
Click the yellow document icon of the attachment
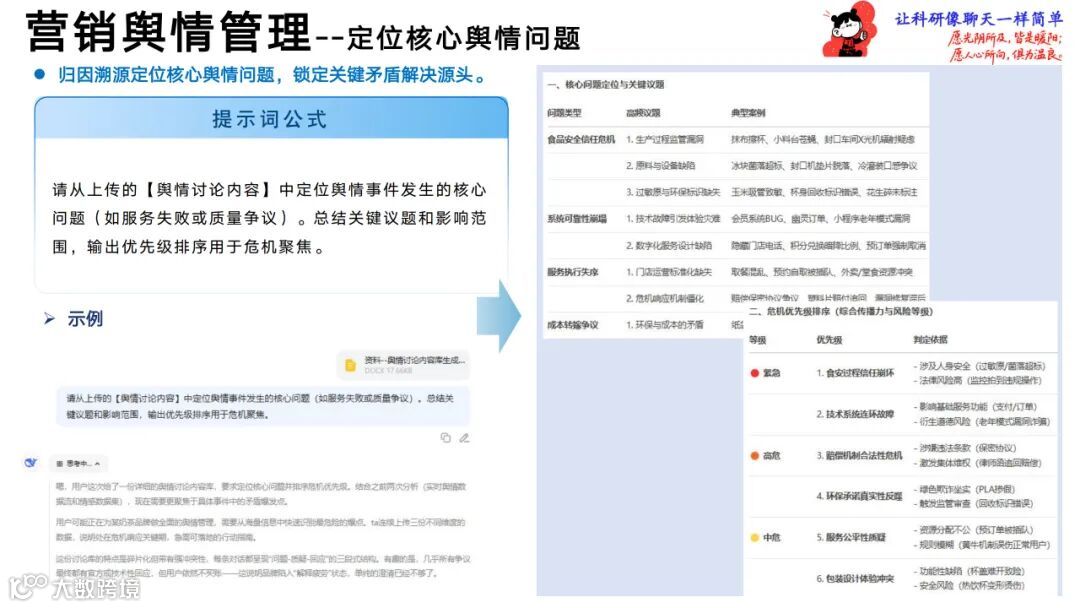(x=350, y=365)
